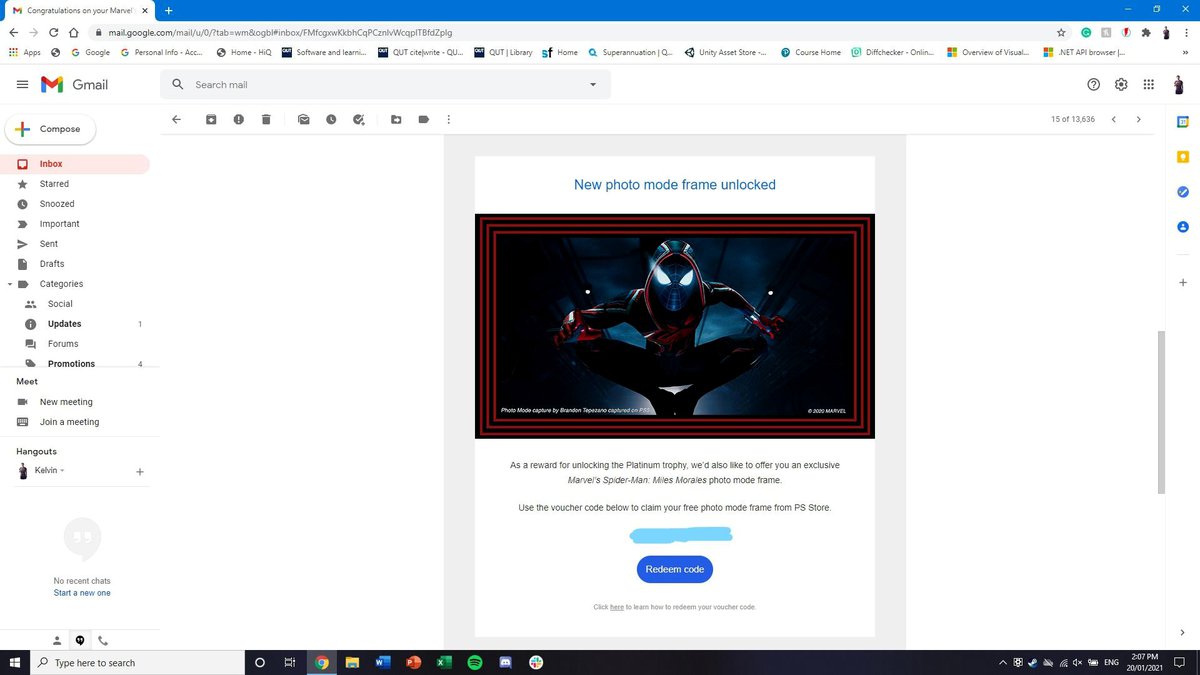Click the Redeem code button
1200x675 pixels.
[x=674, y=569]
